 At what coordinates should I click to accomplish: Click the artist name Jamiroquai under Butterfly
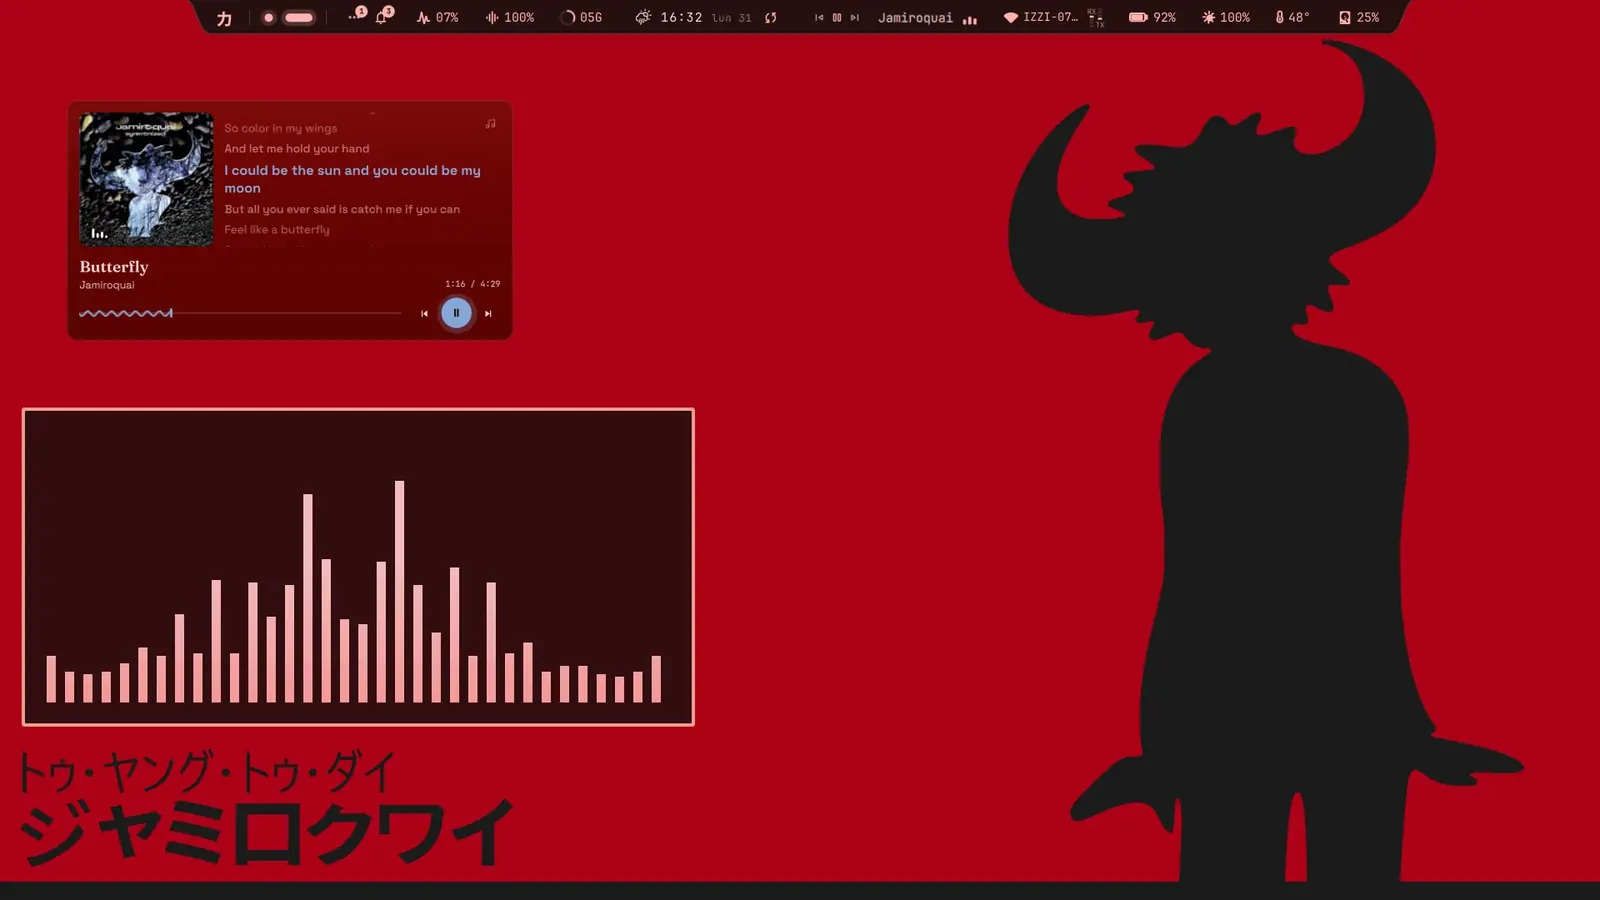click(x=107, y=285)
